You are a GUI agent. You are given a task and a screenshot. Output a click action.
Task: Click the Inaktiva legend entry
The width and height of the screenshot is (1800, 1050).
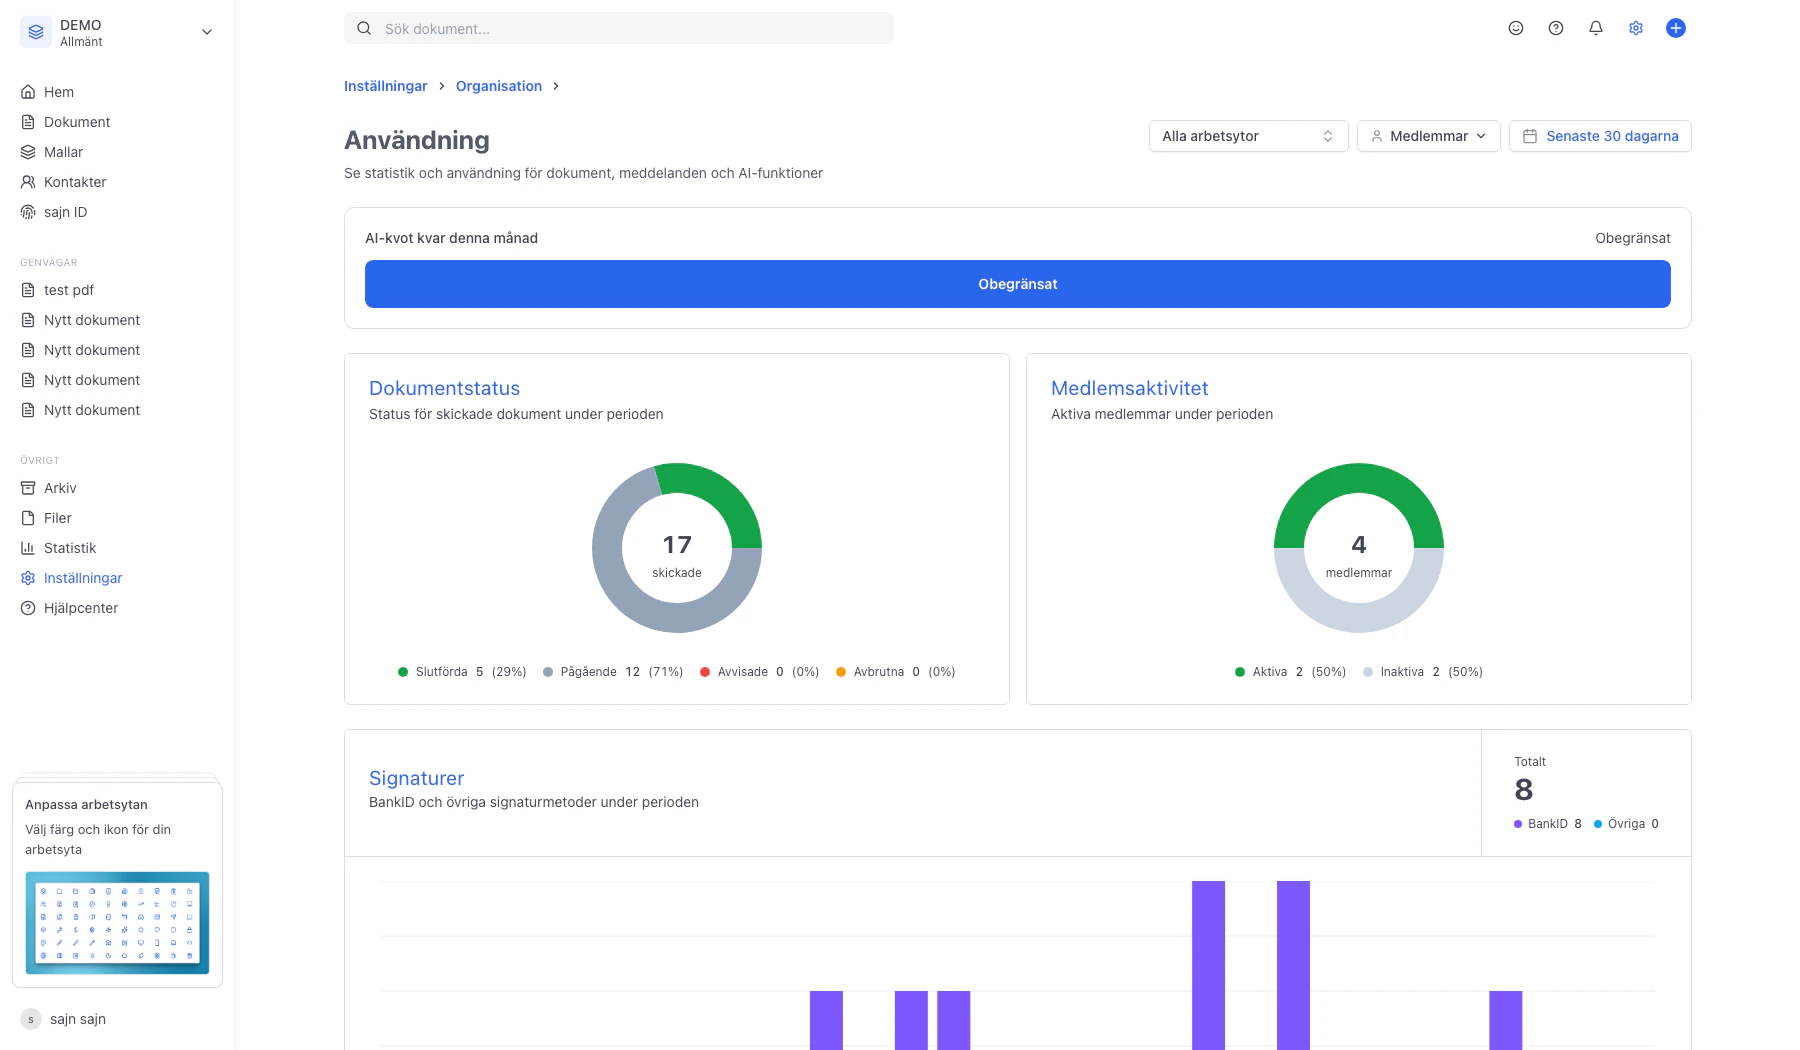(x=1423, y=672)
